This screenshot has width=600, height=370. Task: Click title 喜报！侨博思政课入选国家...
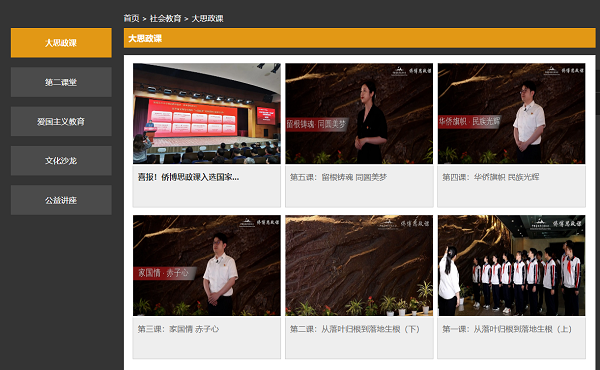click(x=188, y=177)
